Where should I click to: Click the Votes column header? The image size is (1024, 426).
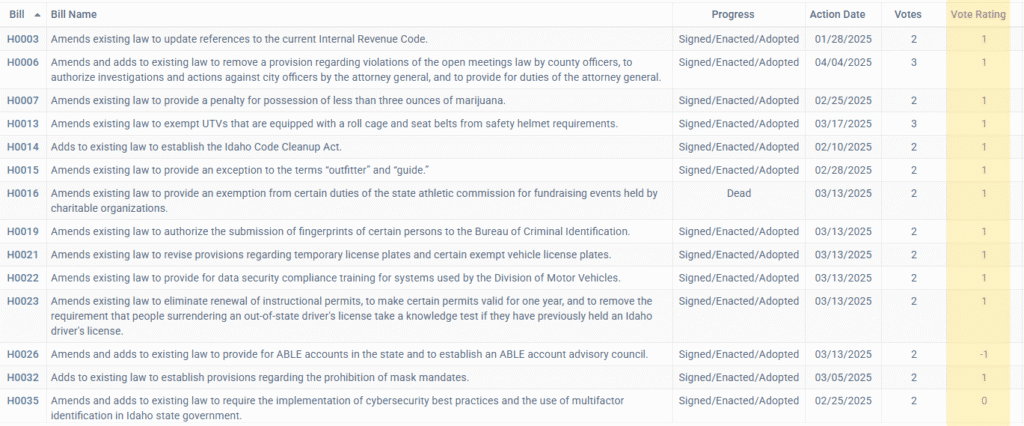908,15
